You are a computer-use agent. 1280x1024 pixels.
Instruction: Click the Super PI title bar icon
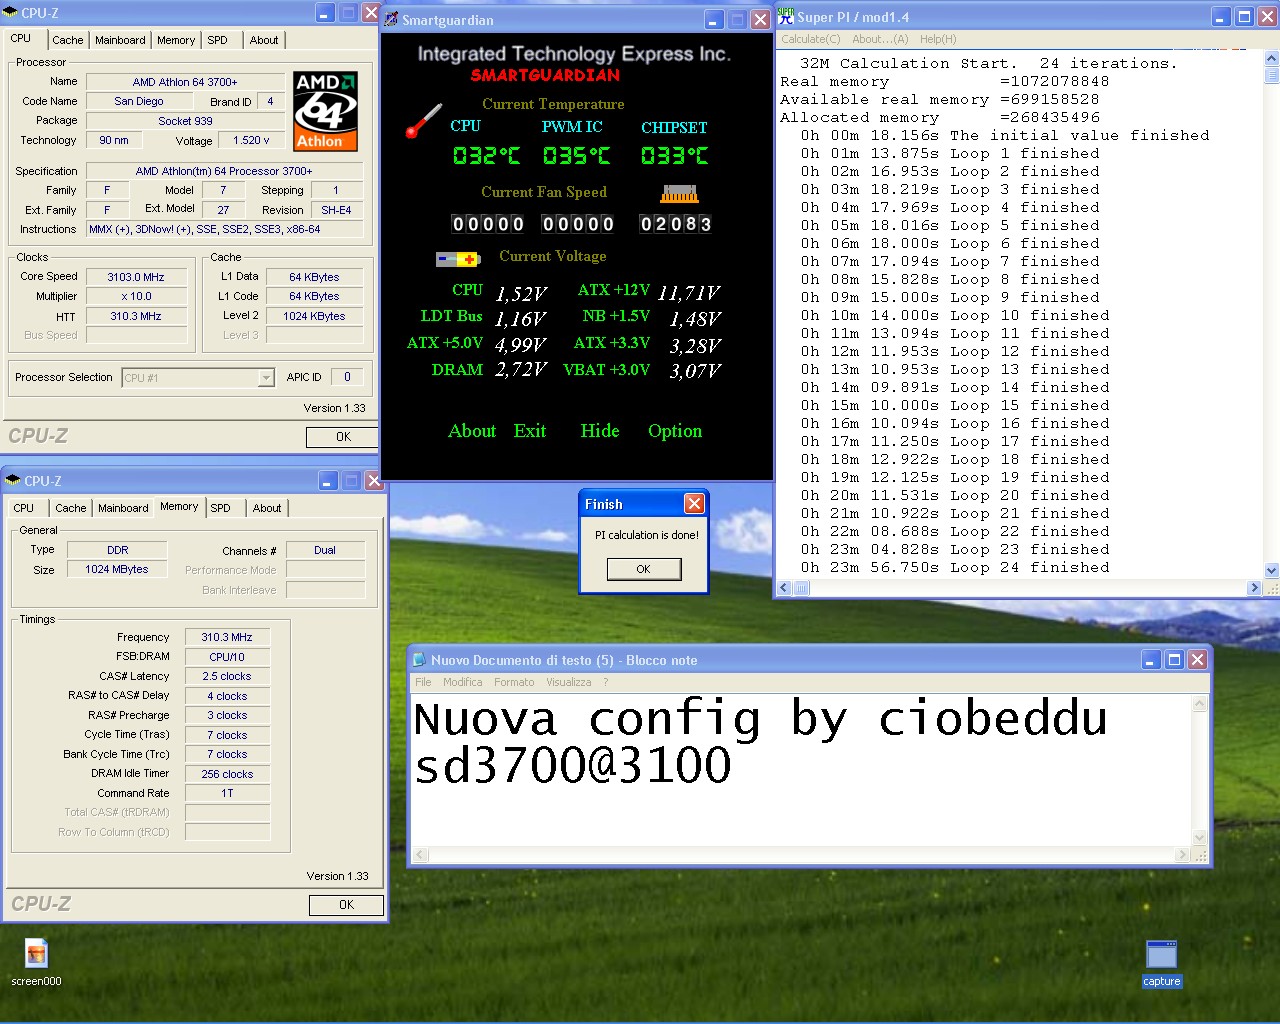coord(786,16)
